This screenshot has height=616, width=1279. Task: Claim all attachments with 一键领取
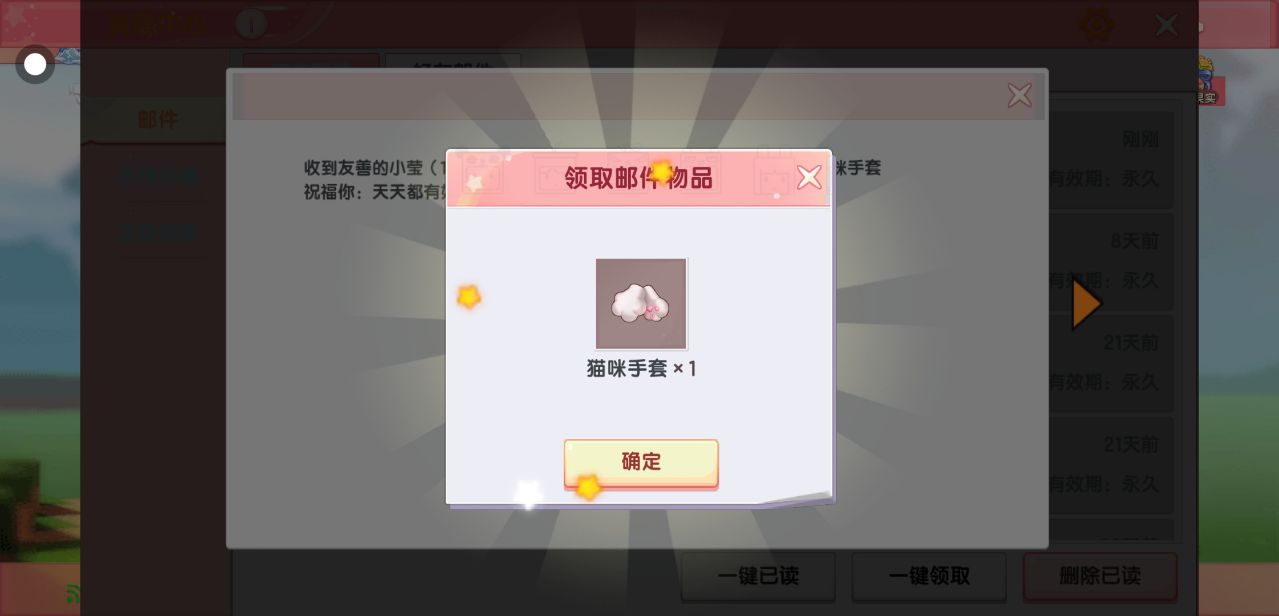[929, 577]
